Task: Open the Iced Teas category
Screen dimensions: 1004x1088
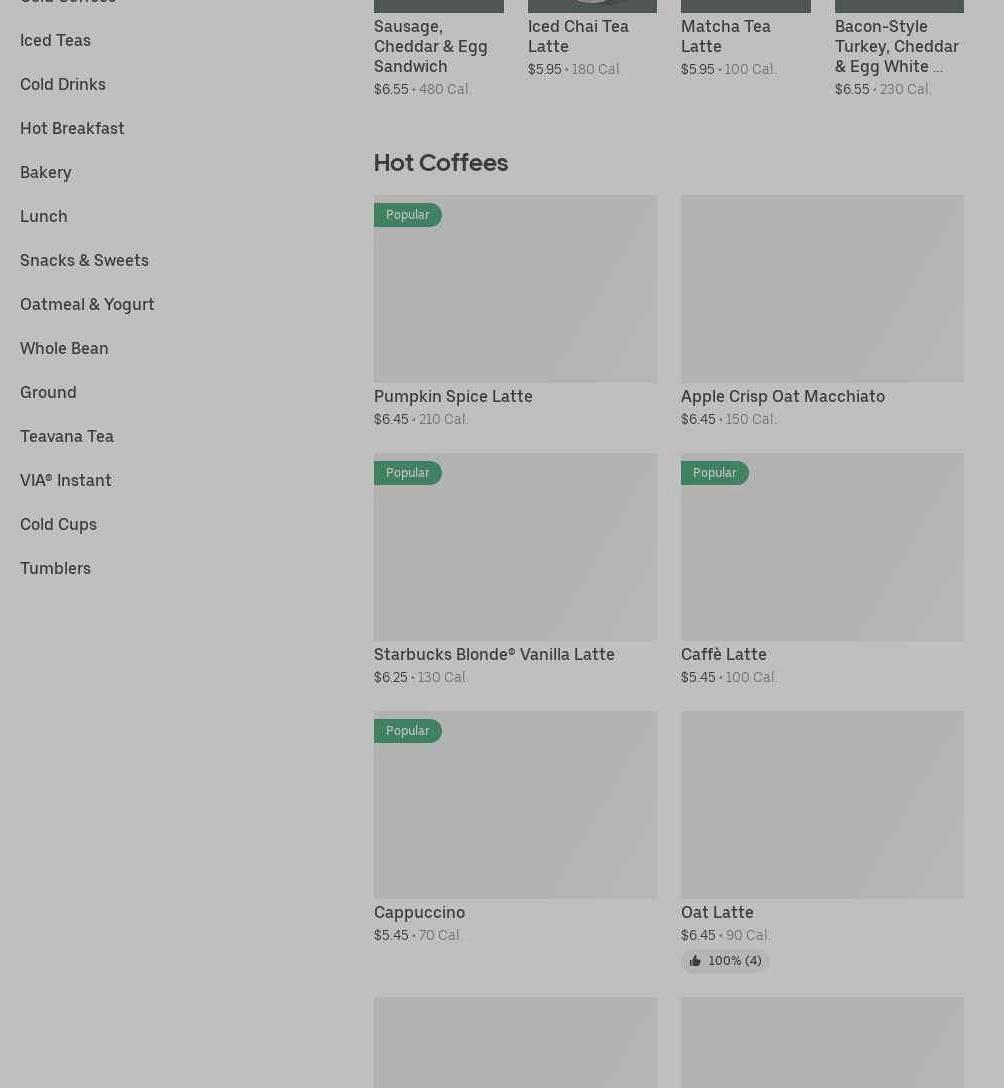Action: click(x=55, y=40)
